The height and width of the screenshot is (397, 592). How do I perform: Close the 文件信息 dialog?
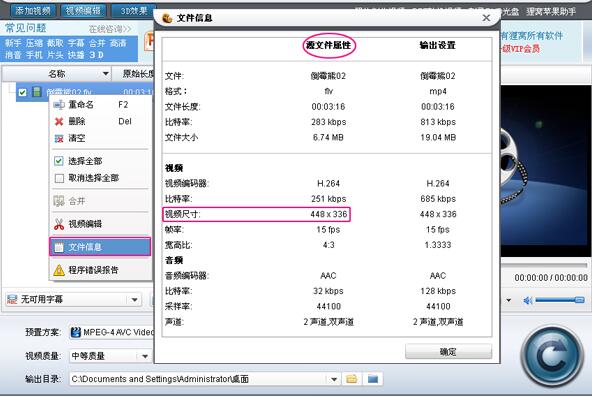[x=486, y=18]
